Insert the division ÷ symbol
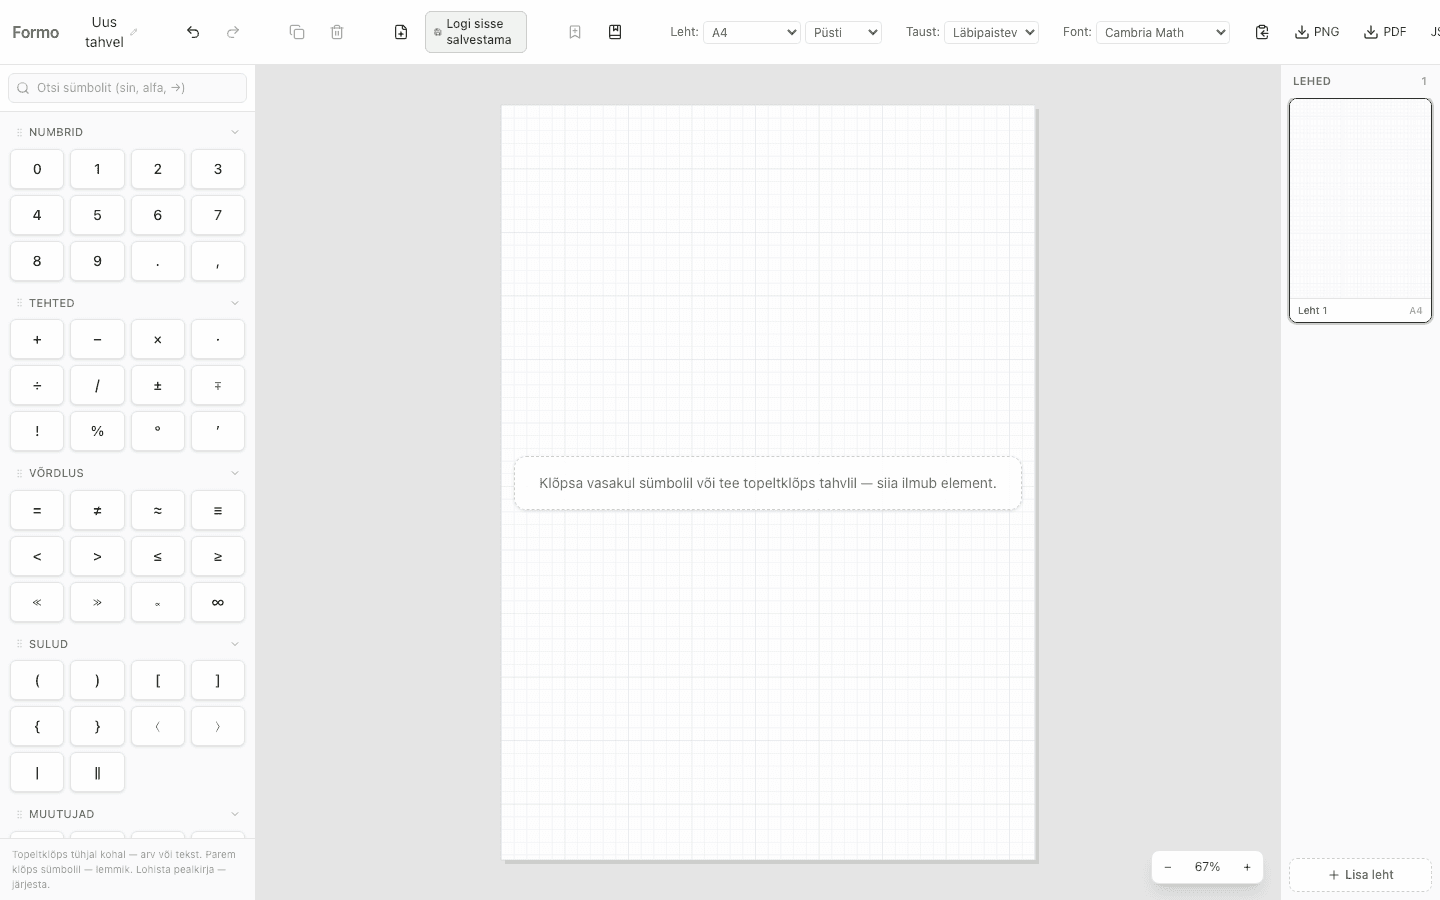Screen dimensions: 1440x900 point(37,385)
